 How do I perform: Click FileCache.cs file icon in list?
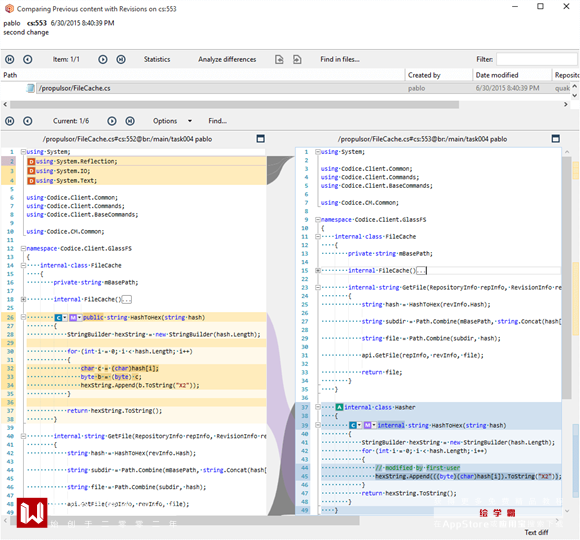pos(30,88)
